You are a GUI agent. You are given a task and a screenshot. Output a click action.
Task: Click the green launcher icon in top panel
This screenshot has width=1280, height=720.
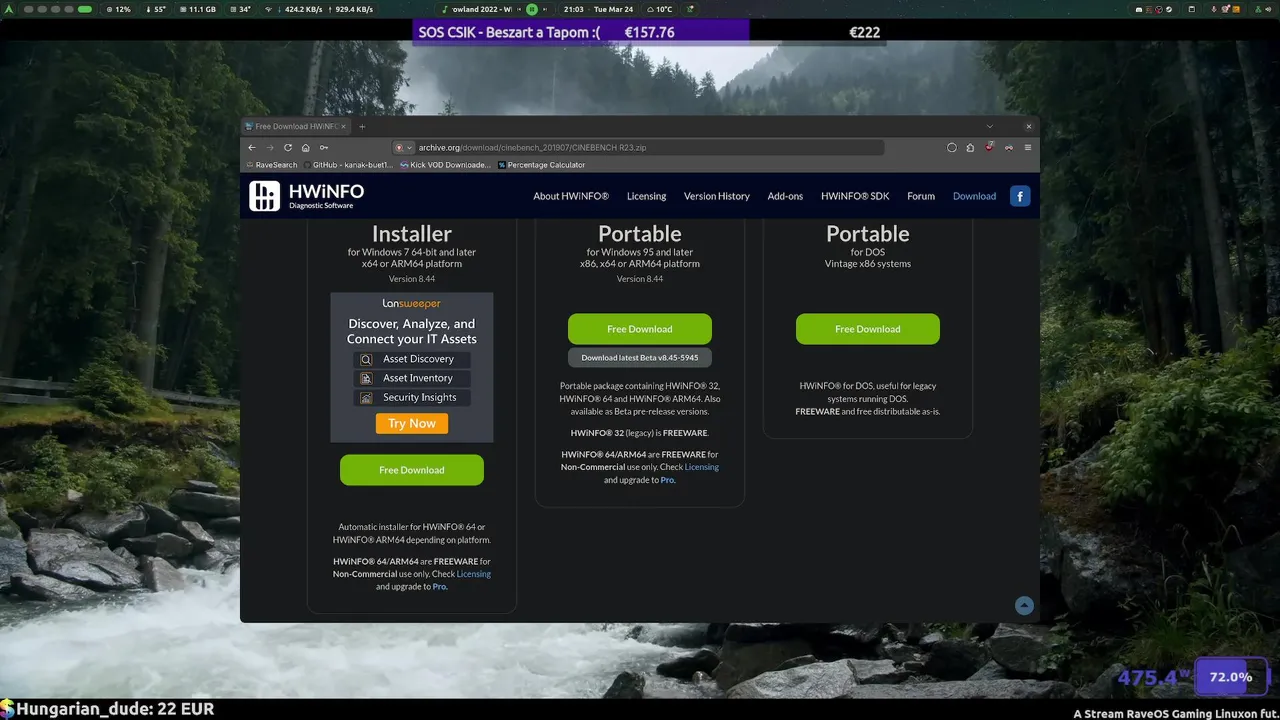pyautogui.click(x=10, y=9)
